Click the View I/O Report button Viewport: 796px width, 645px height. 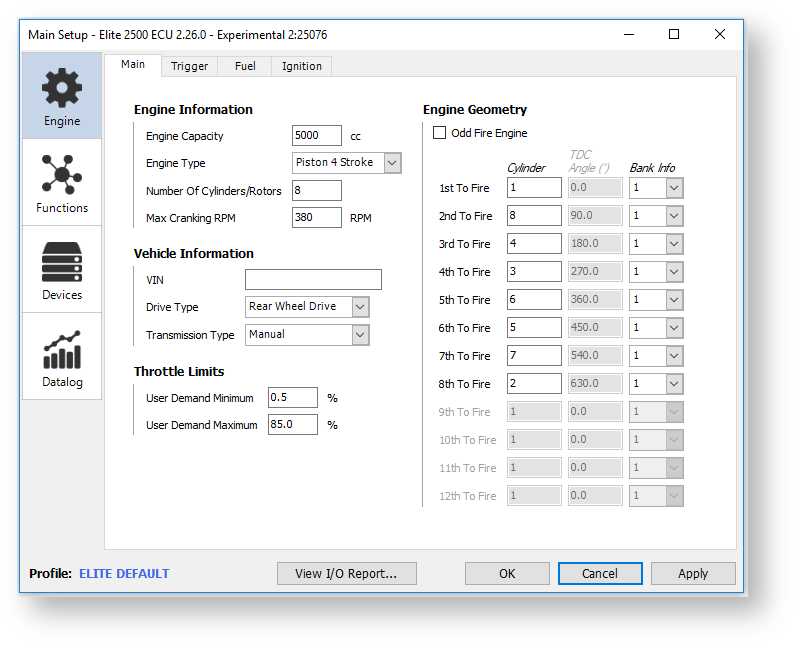pos(347,573)
